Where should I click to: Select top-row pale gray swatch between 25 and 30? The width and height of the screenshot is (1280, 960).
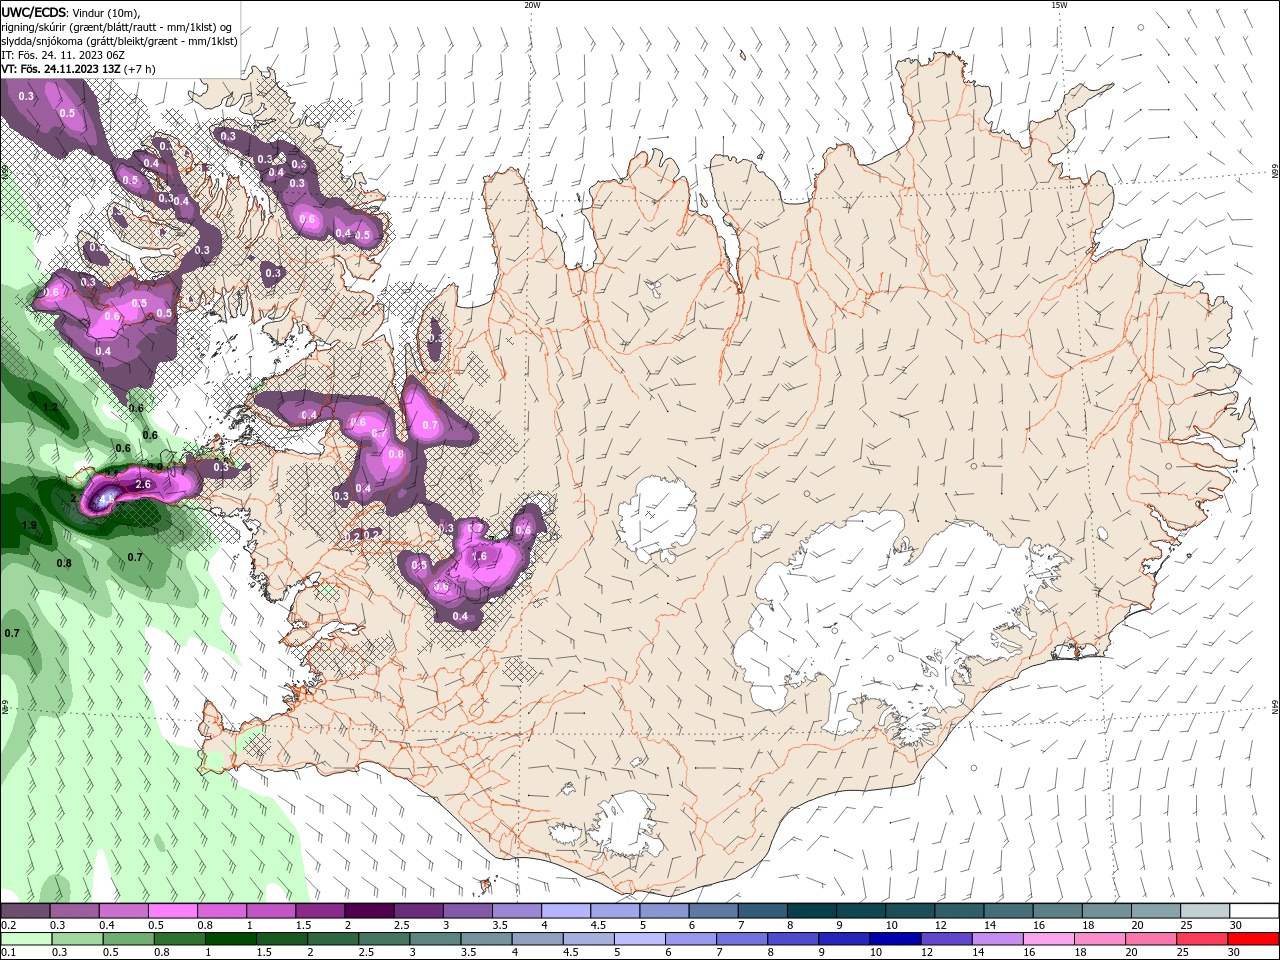pos(1205,911)
